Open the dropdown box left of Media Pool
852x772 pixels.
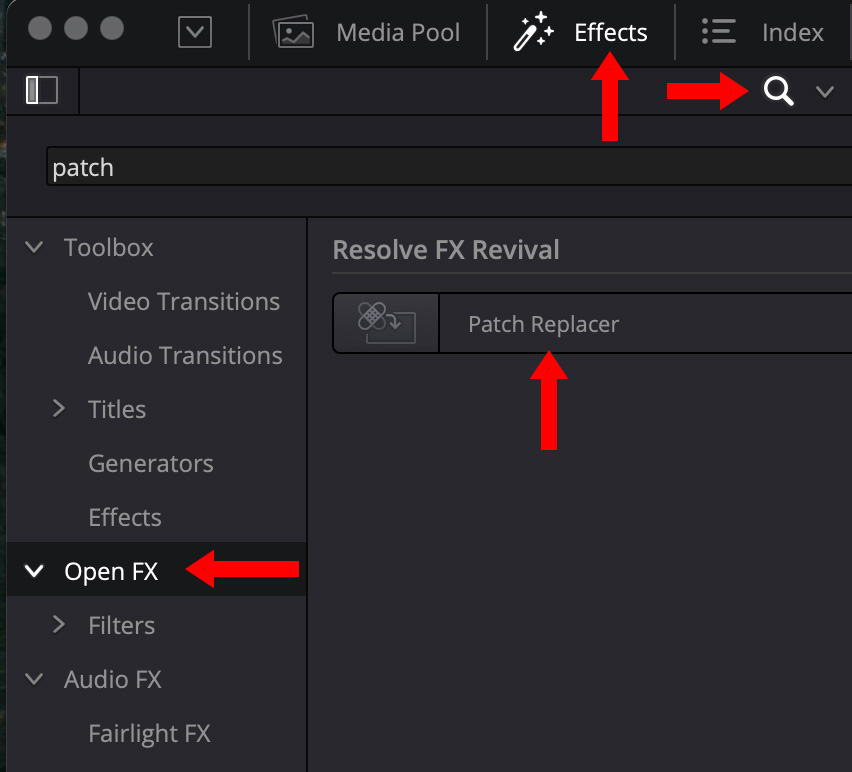pos(195,33)
